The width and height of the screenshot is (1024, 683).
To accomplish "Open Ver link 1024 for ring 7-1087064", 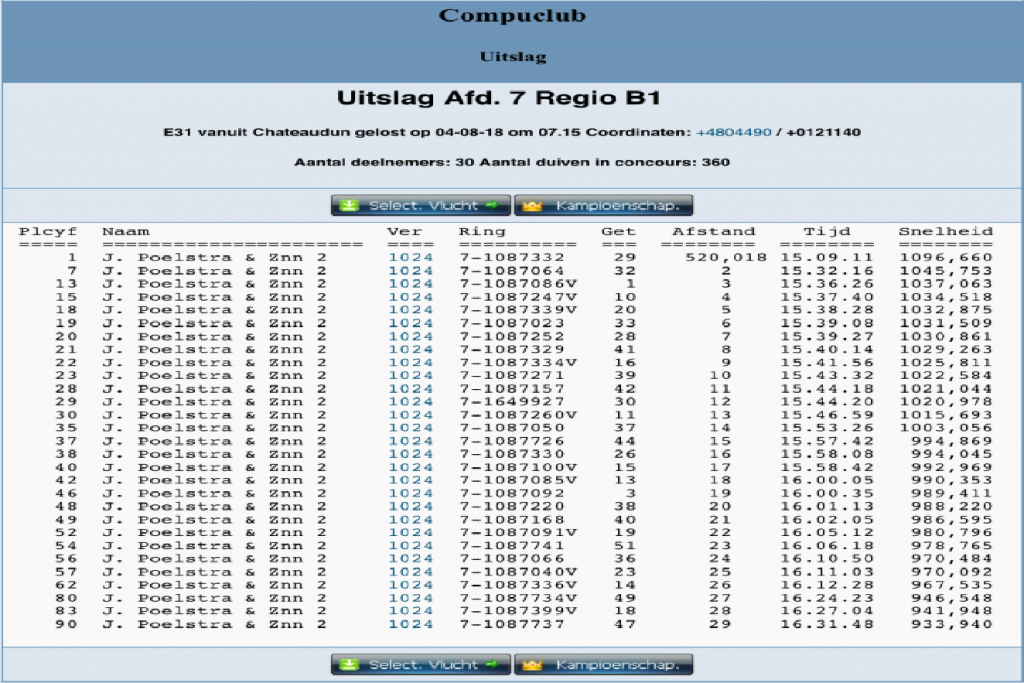I will click(x=410, y=271).
